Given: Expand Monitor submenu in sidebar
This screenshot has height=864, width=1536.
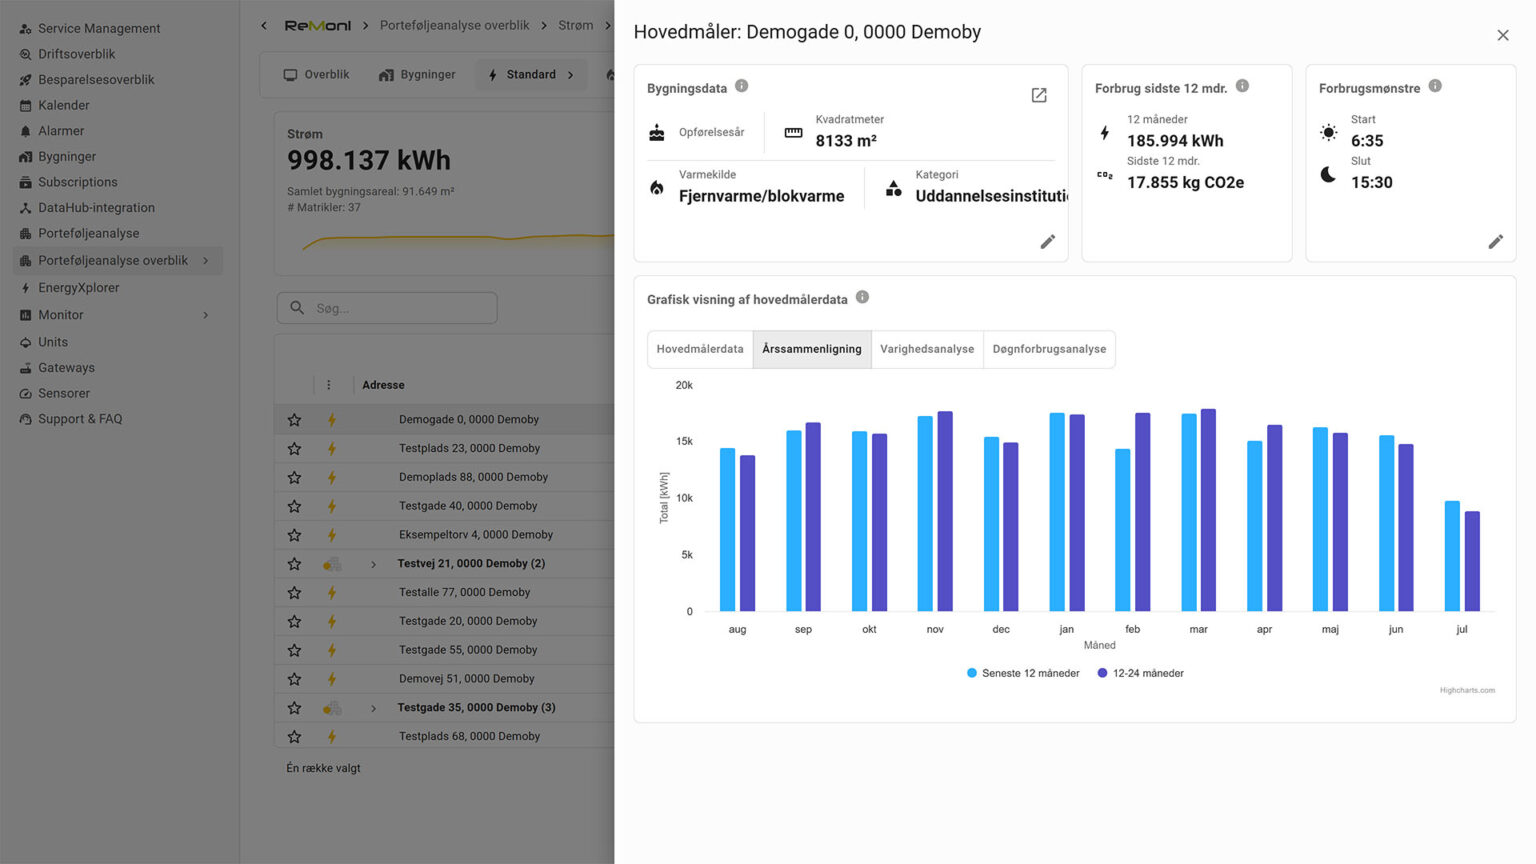Looking at the screenshot, I should coord(206,315).
